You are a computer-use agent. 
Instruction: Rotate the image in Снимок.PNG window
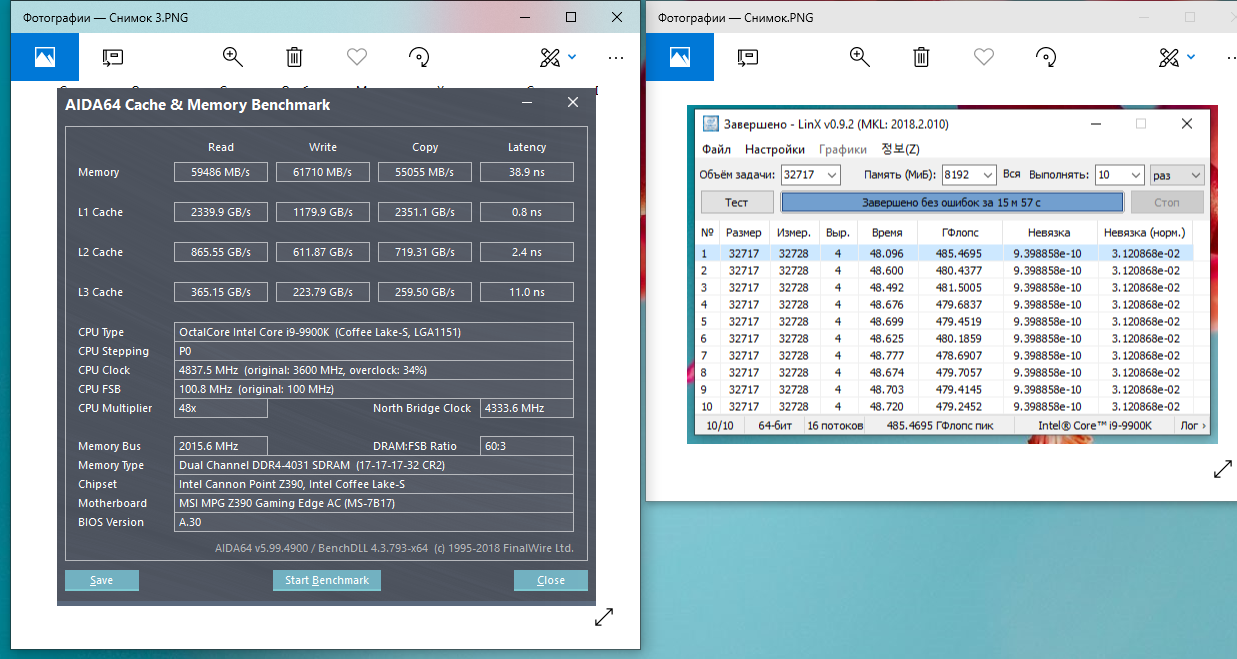pos(1047,57)
